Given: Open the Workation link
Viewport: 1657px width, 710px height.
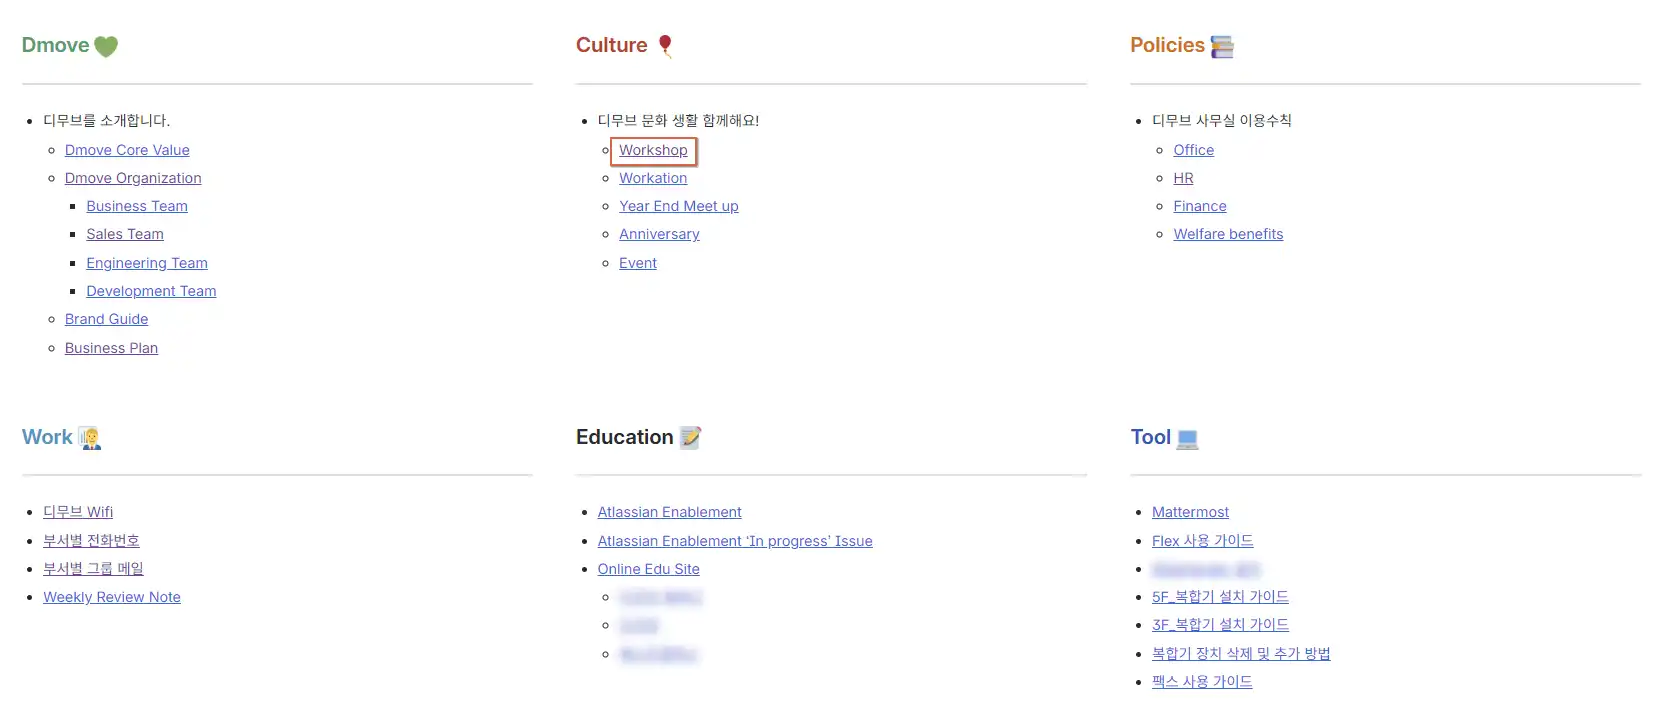Looking at the screenshot, I should [x=653, y=178].
